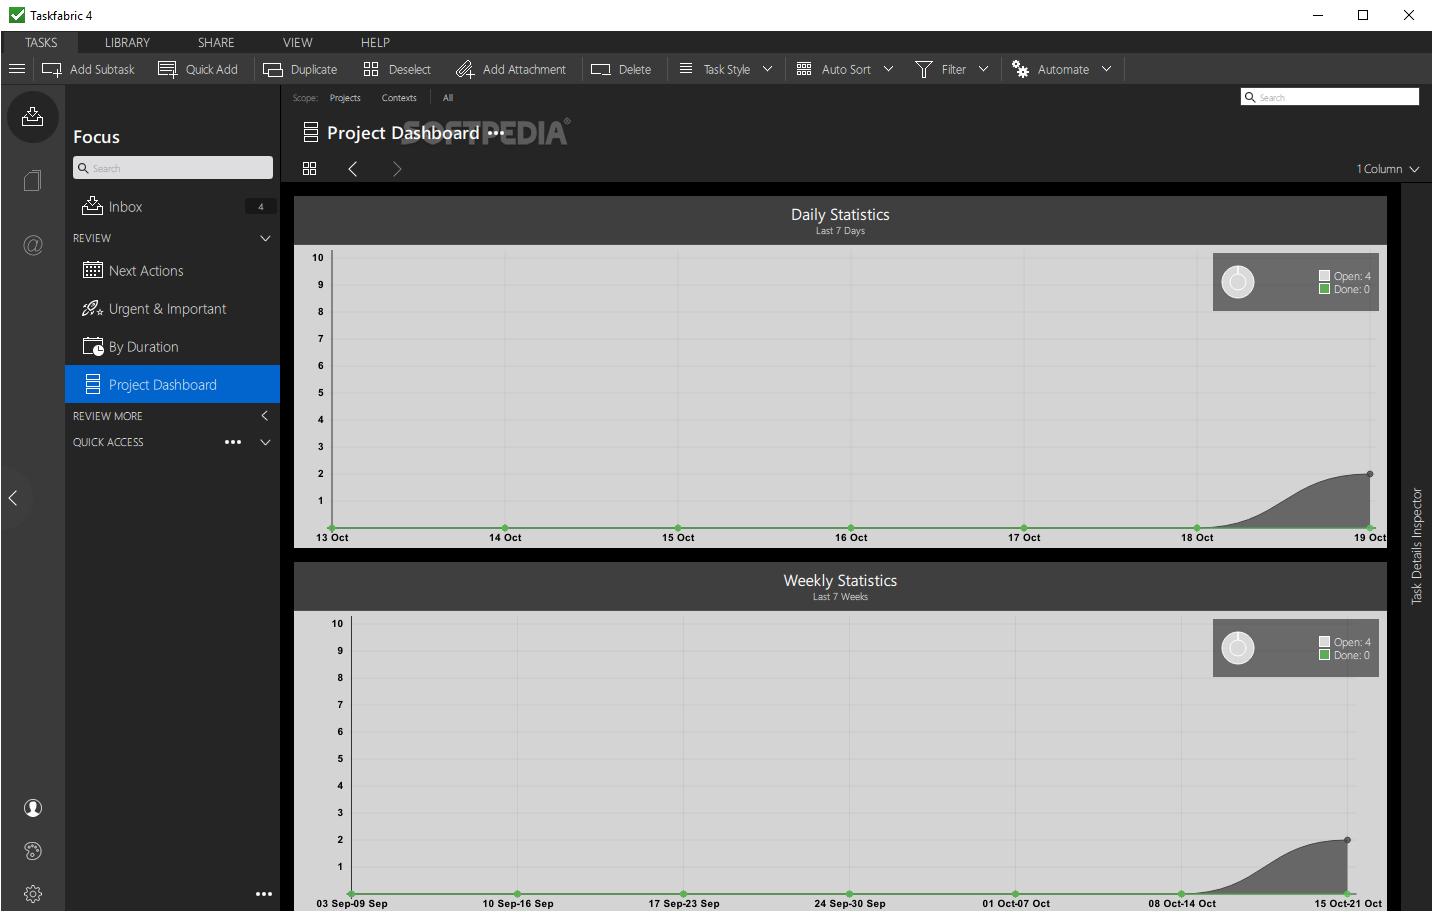Screen dimensions: 1433x912
Task: Duplicate the selected task
Action: pos(300,69)
